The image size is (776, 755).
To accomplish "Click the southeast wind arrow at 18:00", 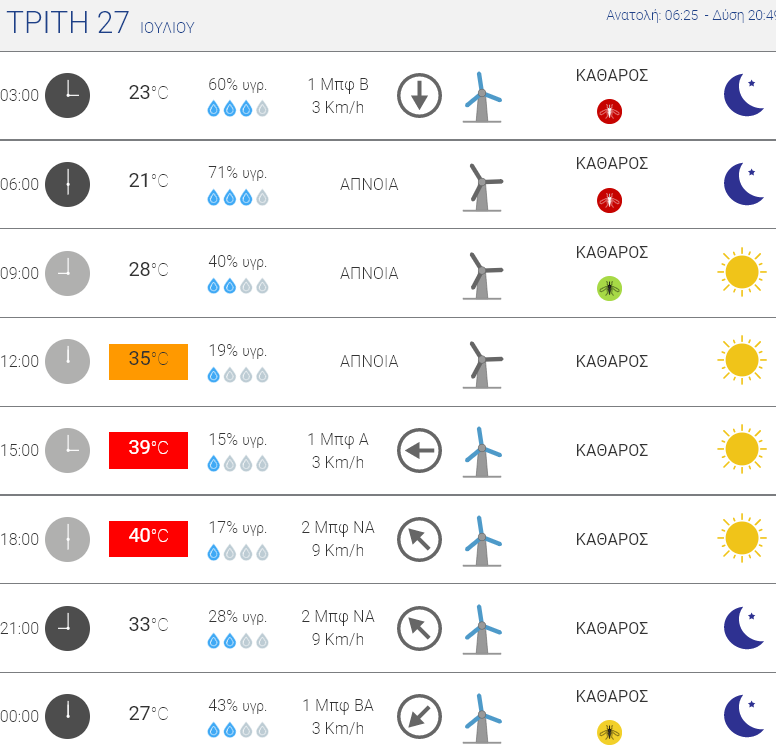I will point(419,540).
